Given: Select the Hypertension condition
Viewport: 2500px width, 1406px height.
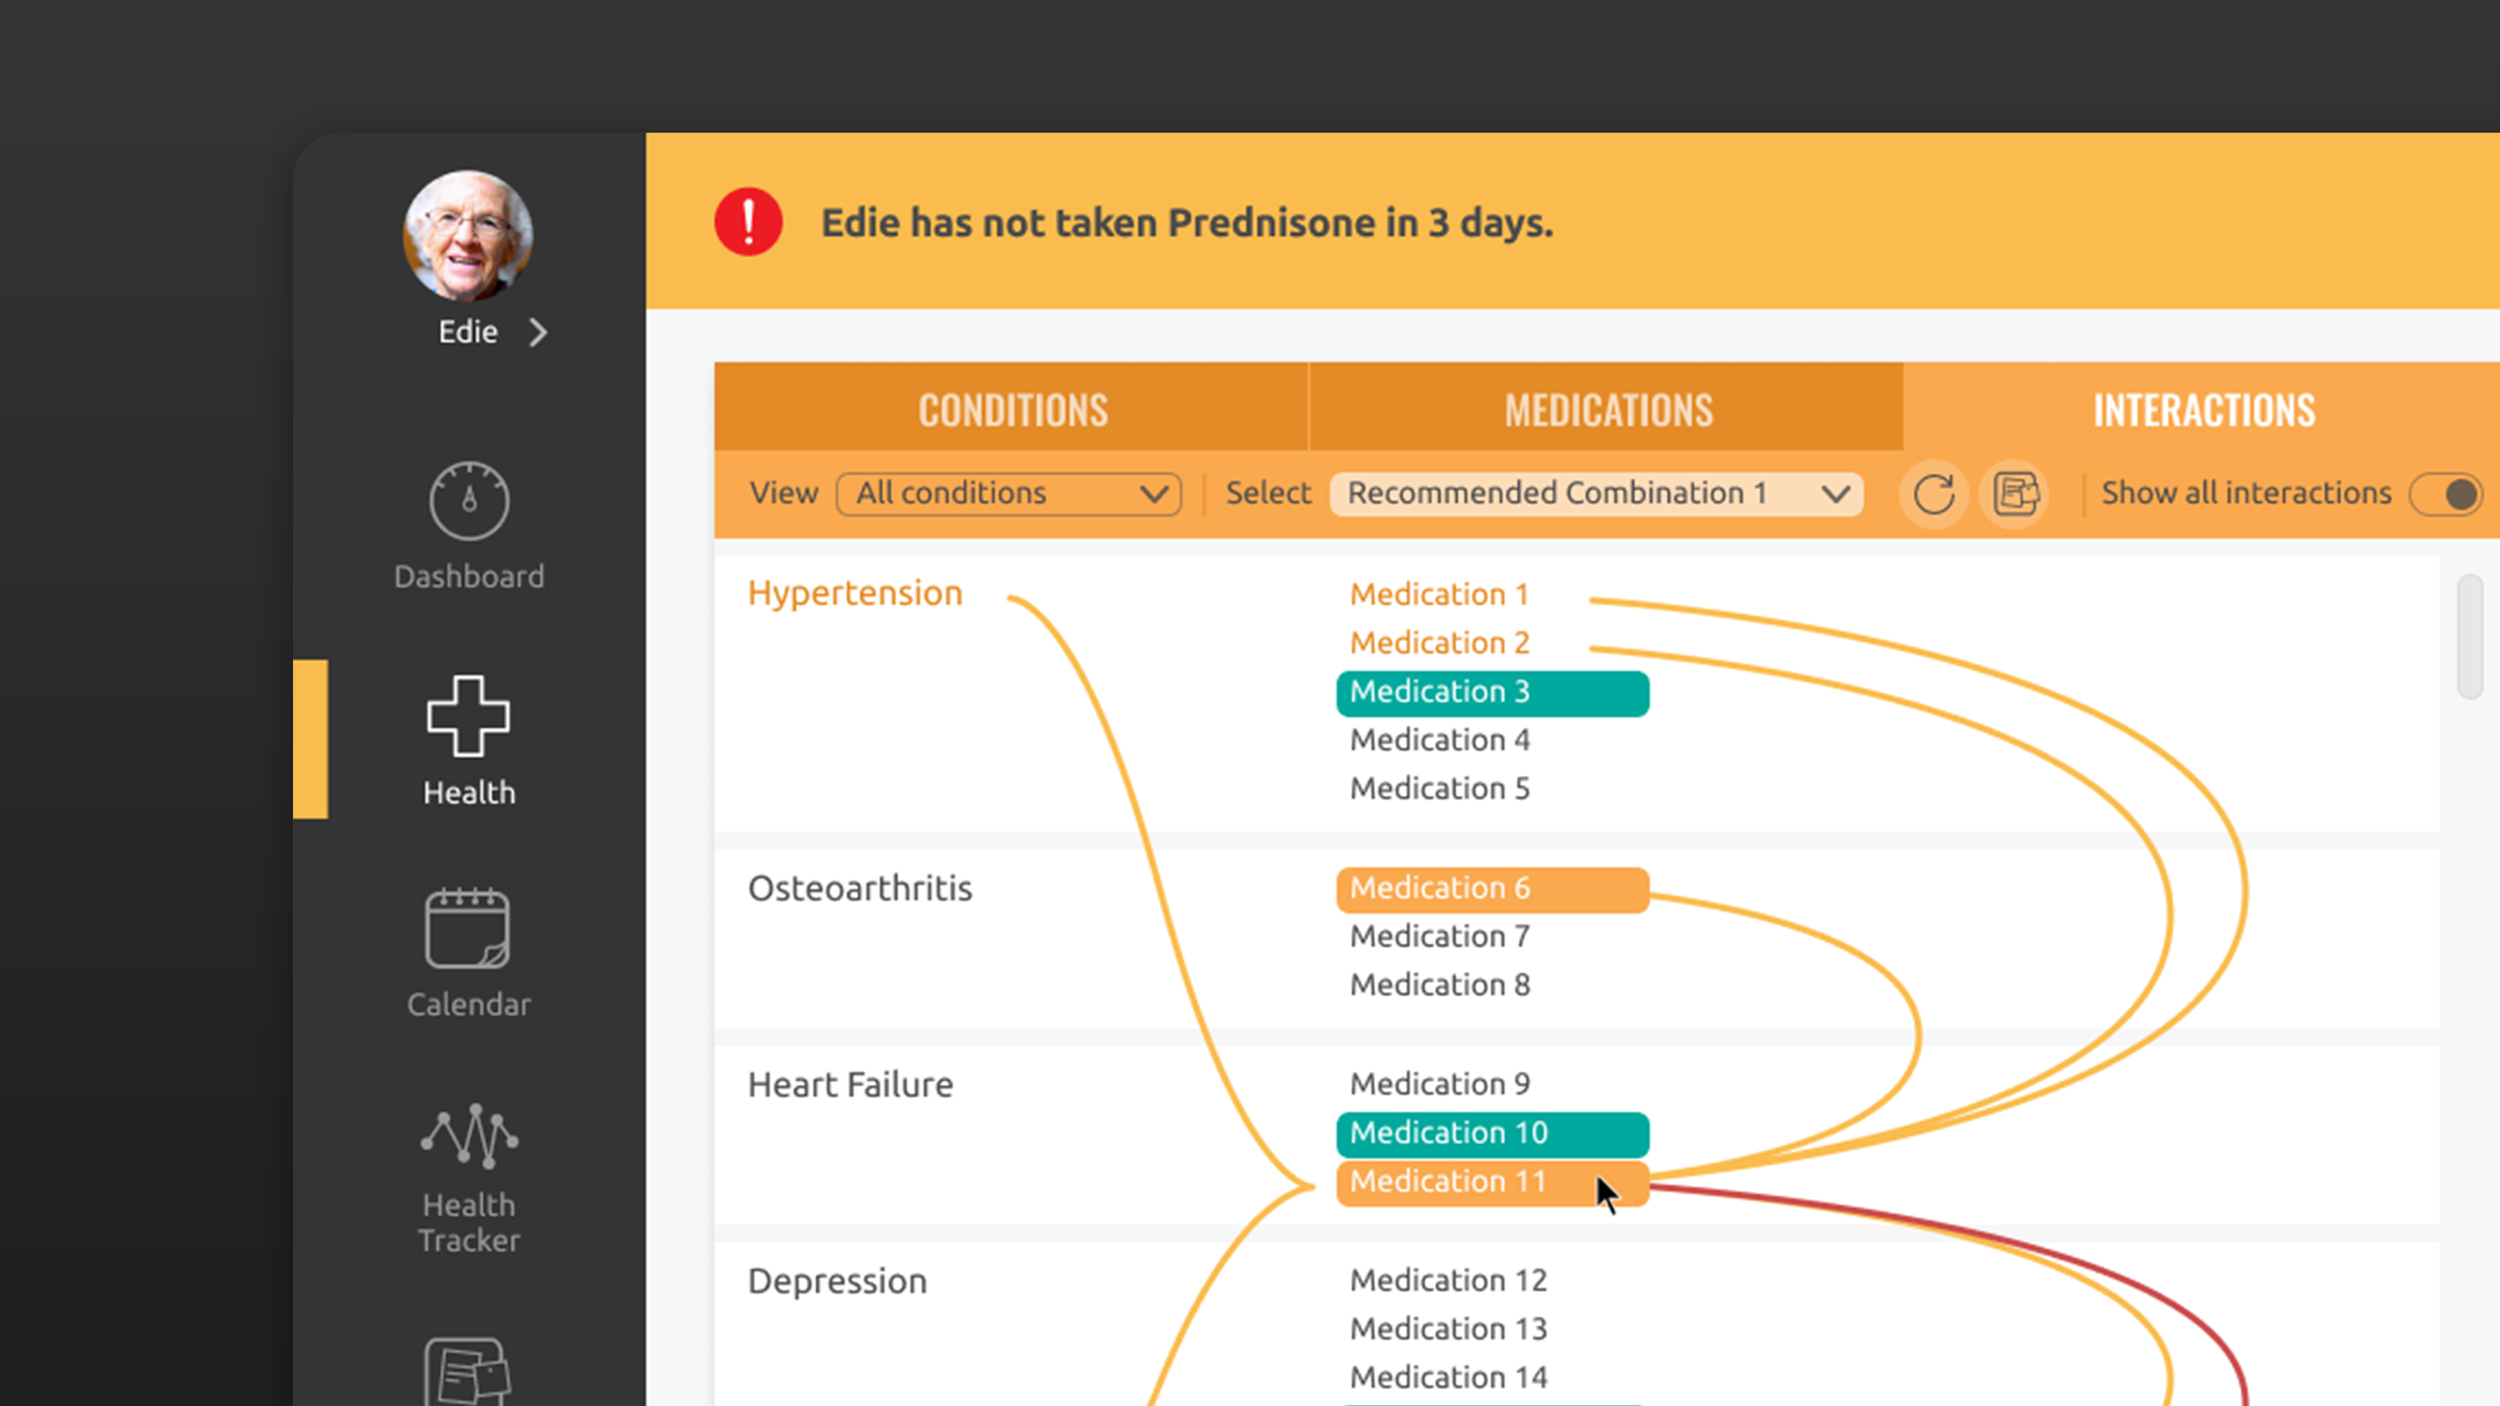Looking at the screenshot, I should click(856, 594).
